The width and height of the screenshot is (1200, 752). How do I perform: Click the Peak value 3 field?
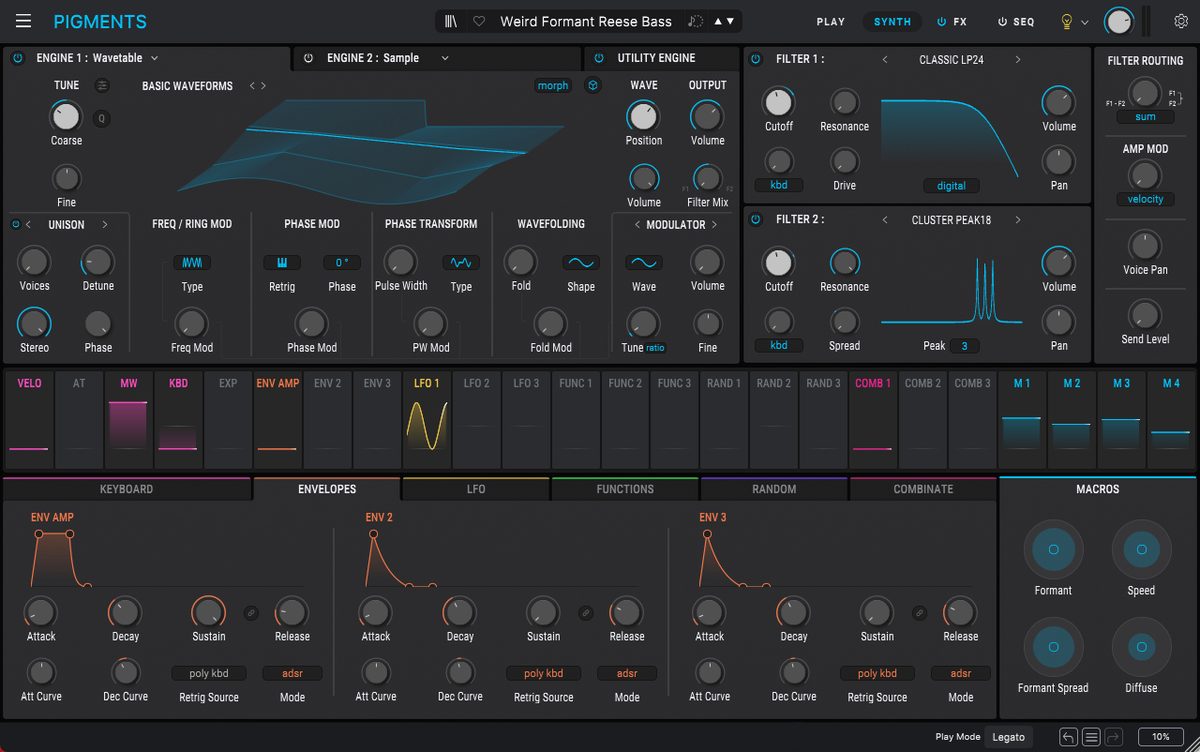point(964,346)
